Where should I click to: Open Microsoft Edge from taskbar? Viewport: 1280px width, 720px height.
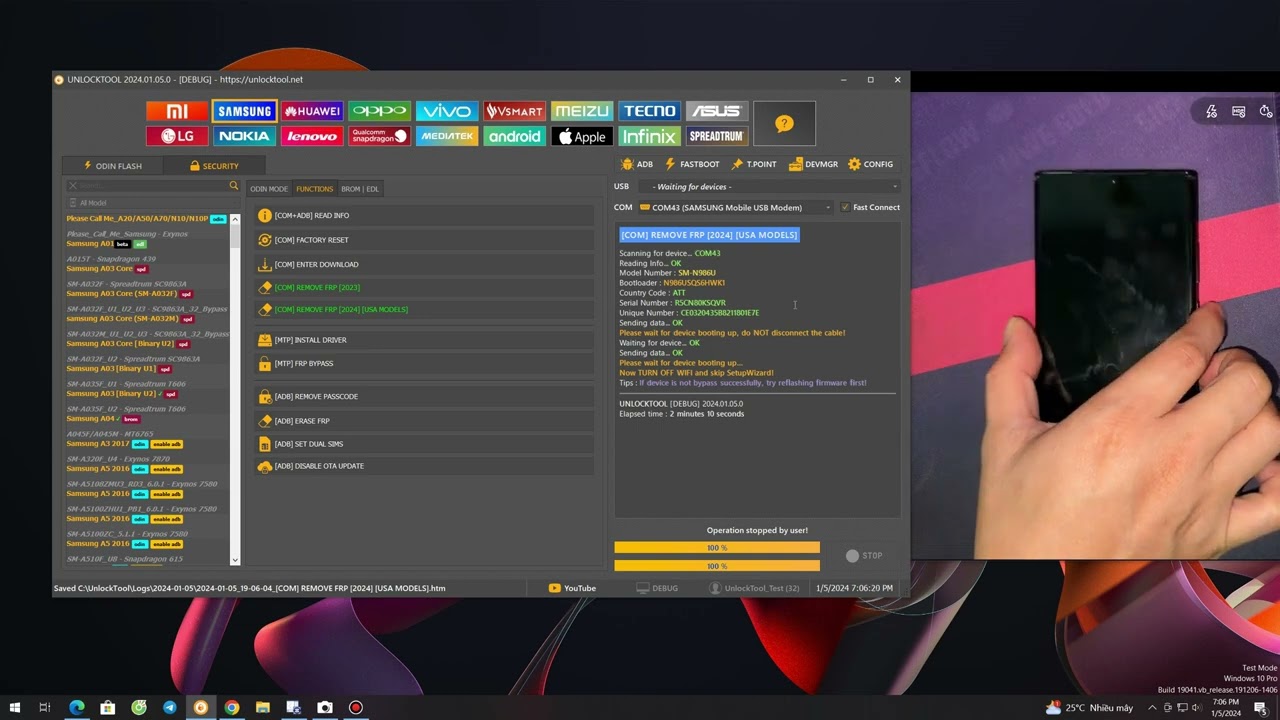click(77, 707)
